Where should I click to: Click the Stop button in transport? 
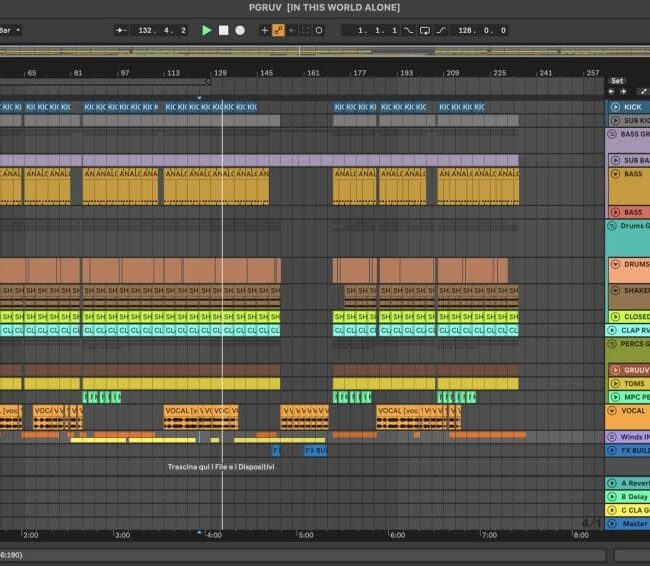223,30
